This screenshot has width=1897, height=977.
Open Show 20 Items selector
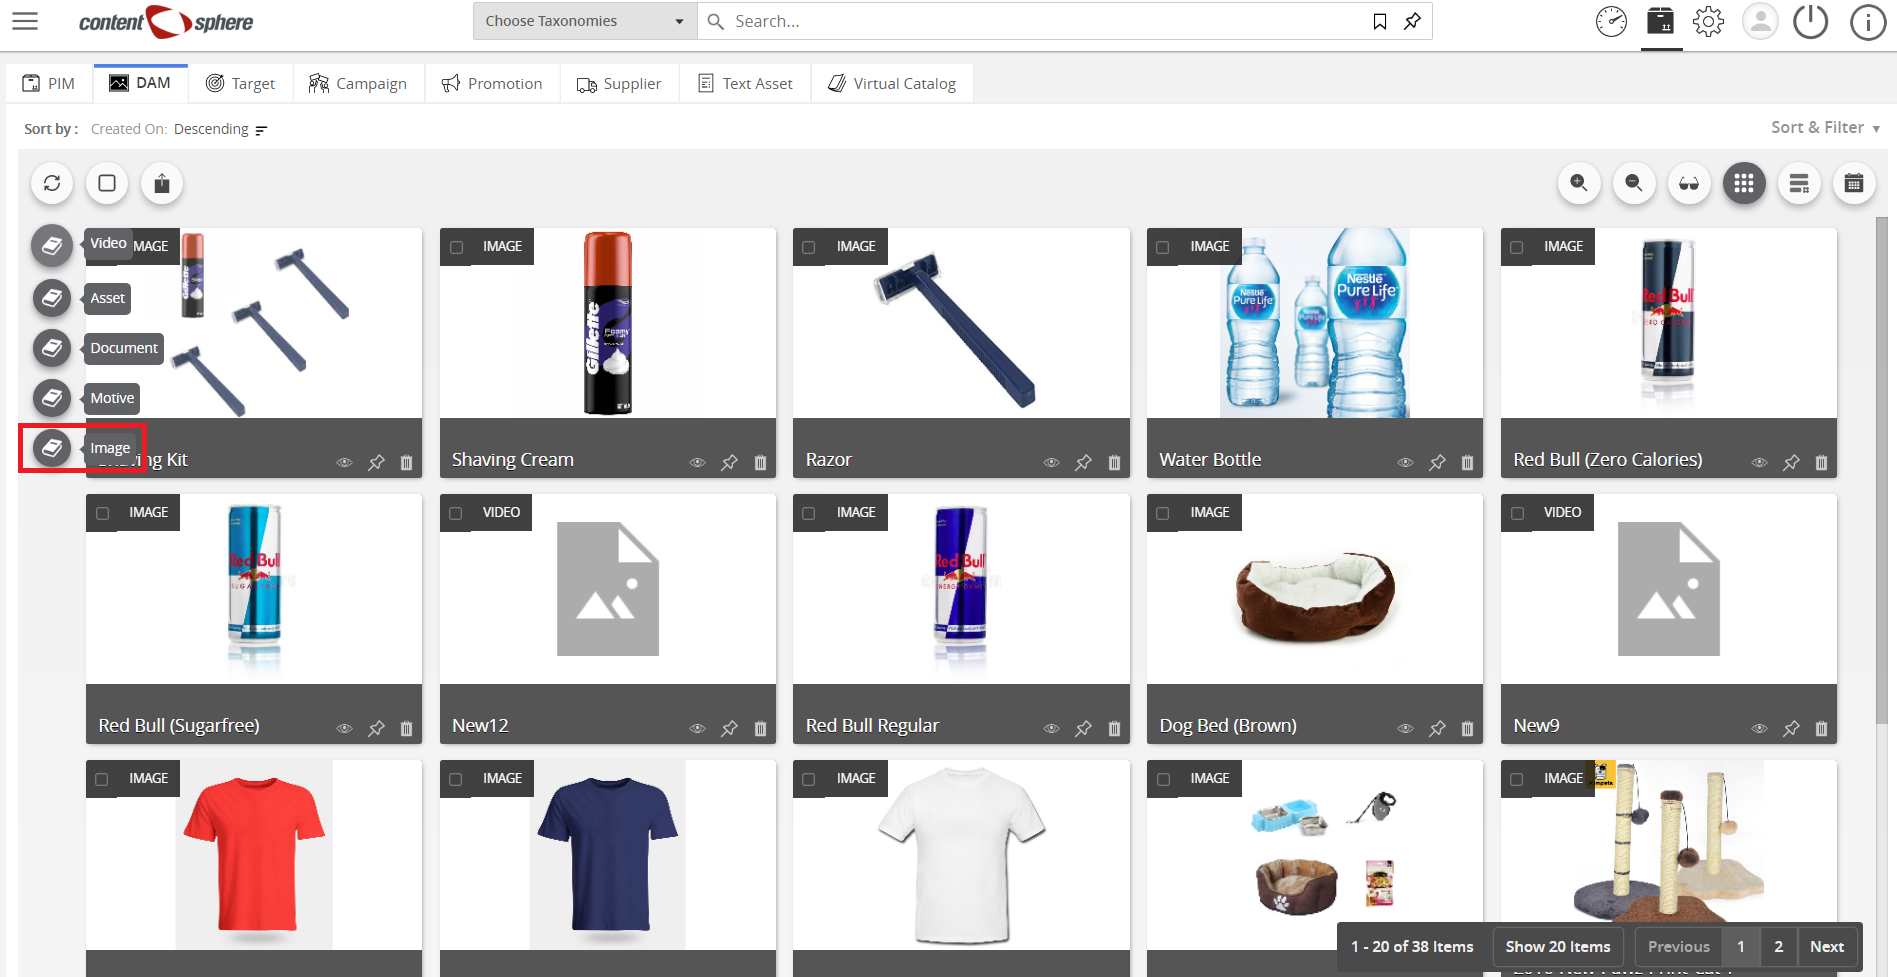[1558, 946]
